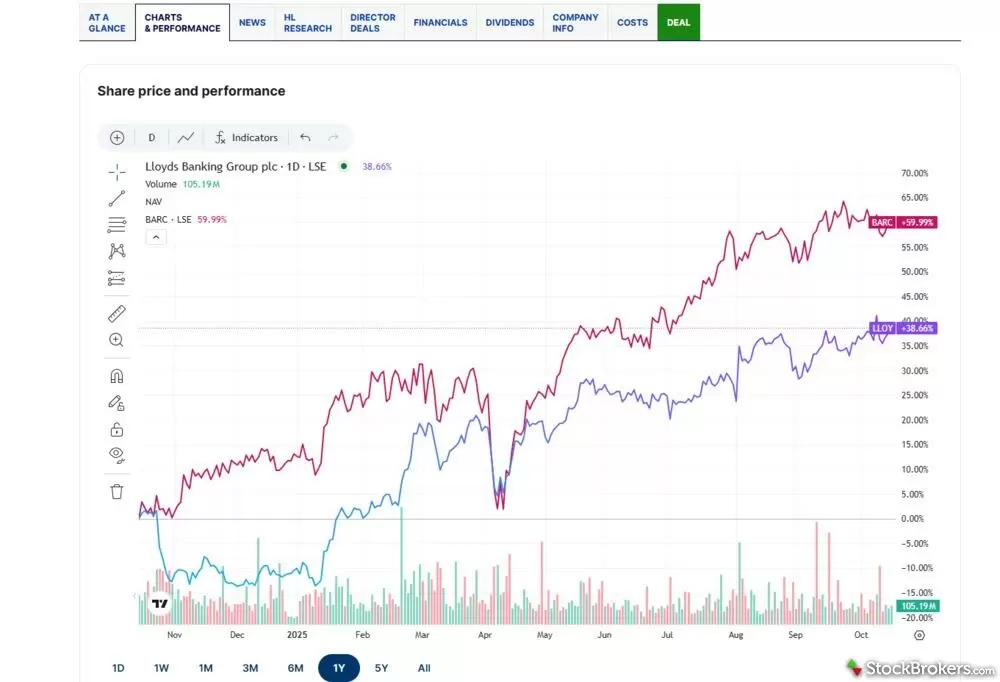Click the green DEAL button
This screenshot has width=1000, height=682.
coord(679,21)
